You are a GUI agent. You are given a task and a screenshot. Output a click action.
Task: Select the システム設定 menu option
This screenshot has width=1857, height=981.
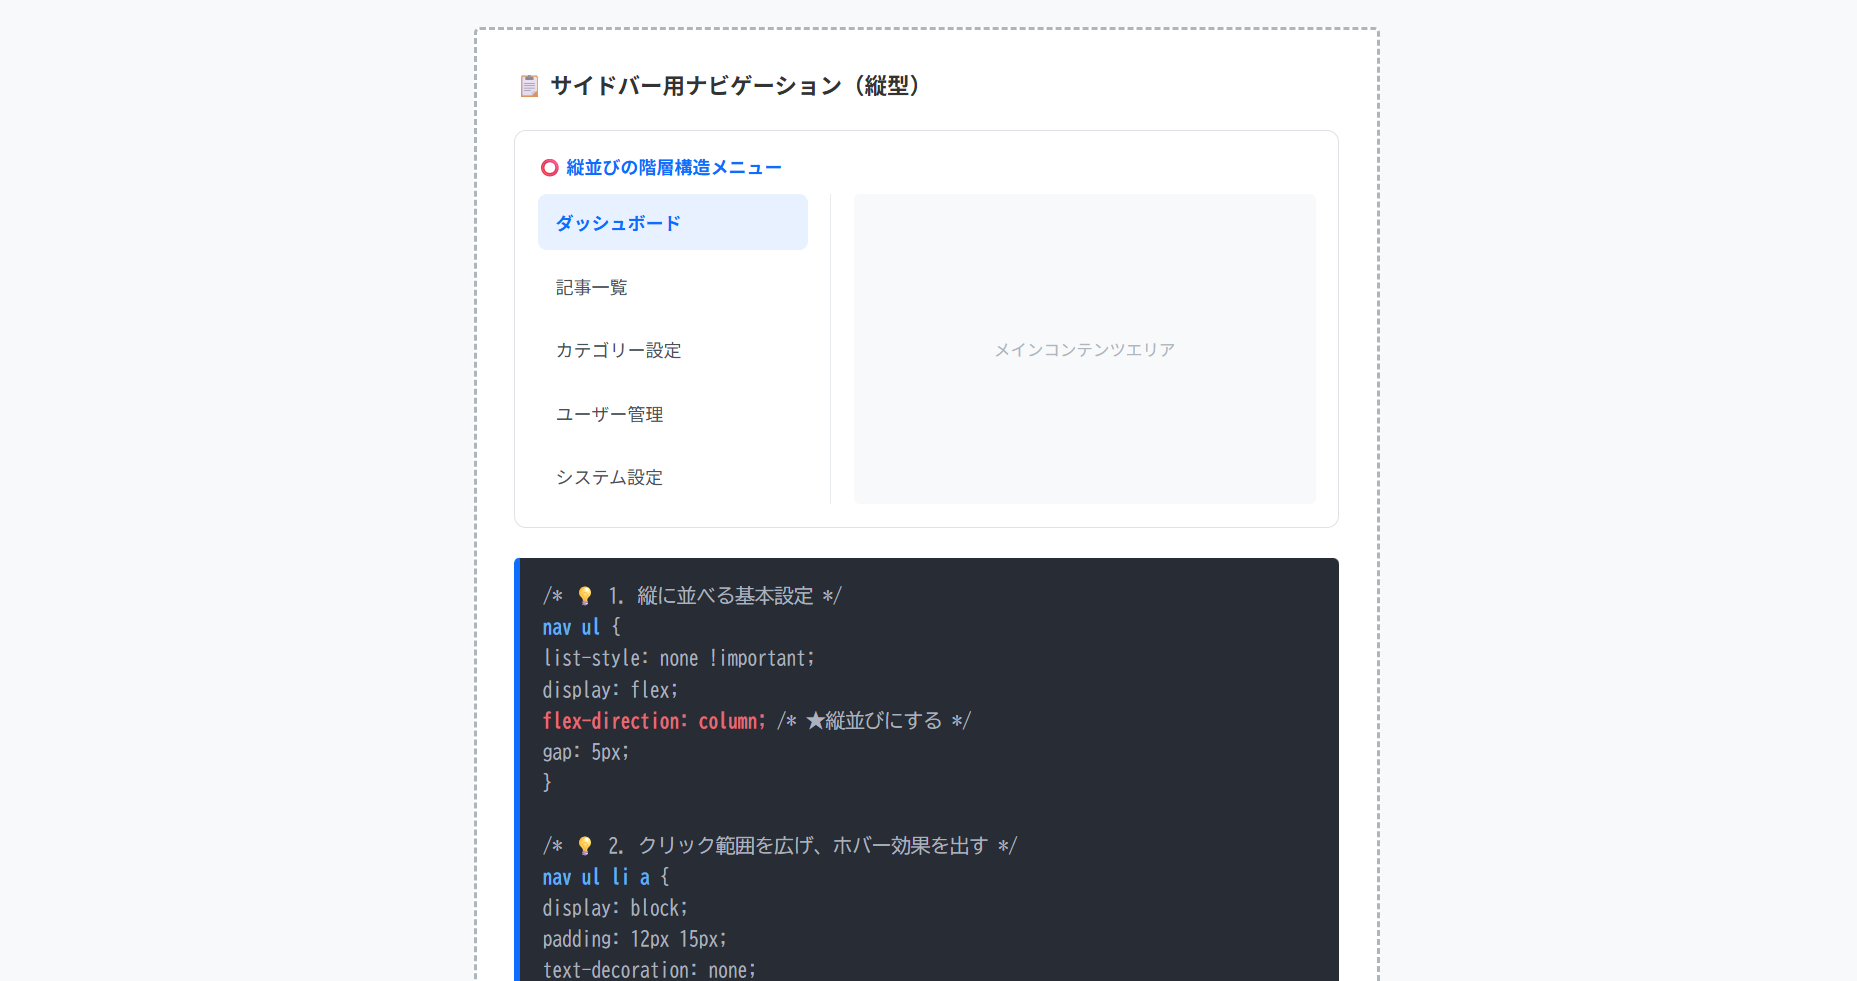tap(609, 477)
